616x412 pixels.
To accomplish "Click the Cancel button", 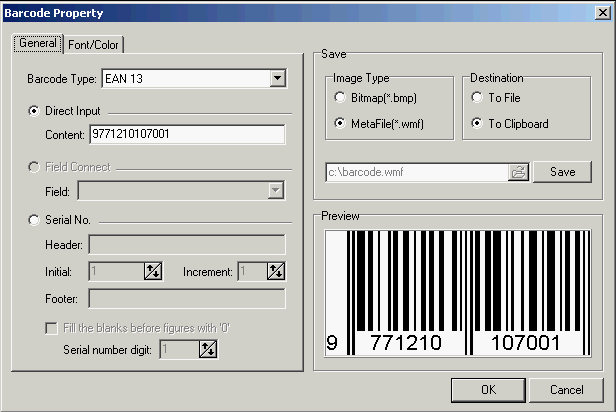I will [x=566, y=390].
